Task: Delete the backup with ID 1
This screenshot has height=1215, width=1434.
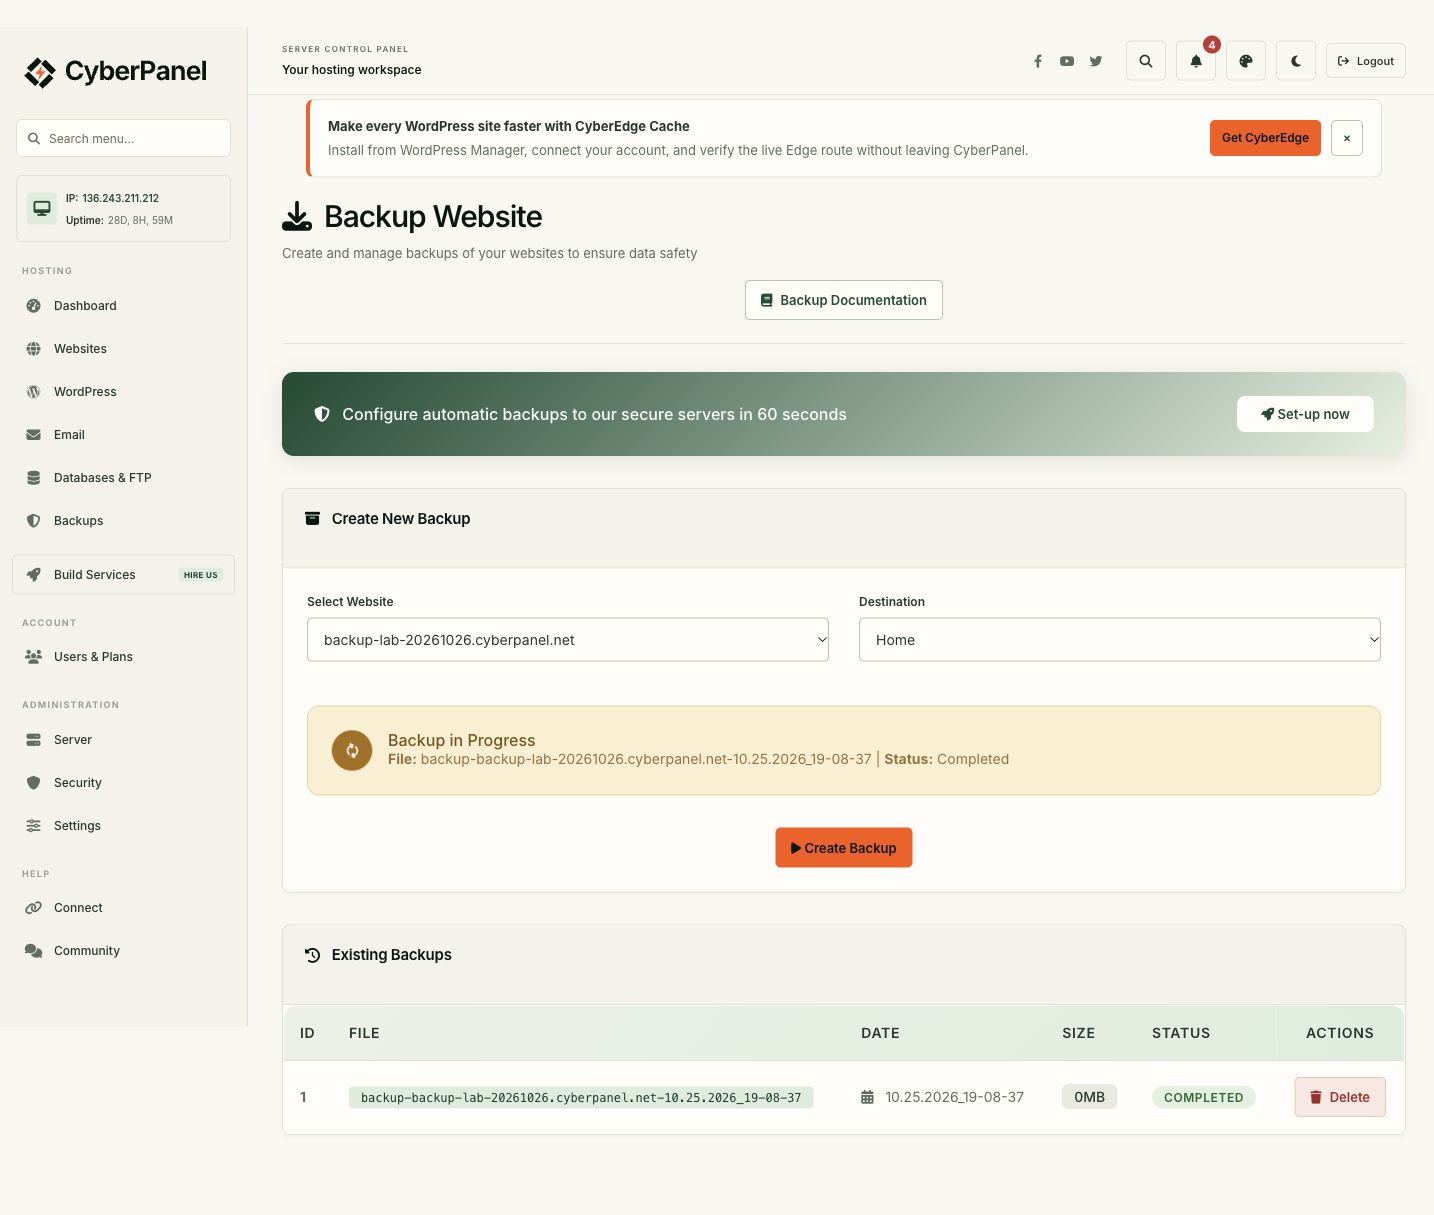Action: (1340, 1097)
